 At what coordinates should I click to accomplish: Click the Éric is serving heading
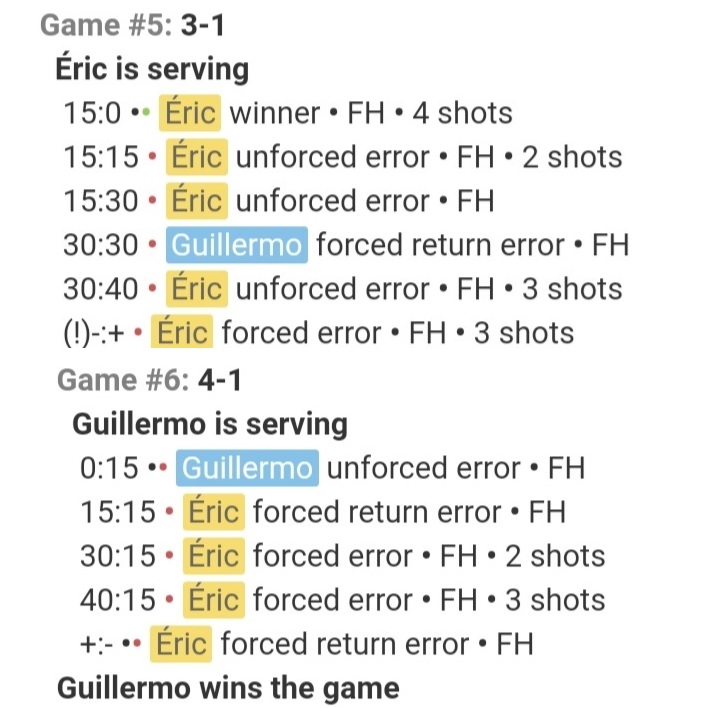click(152, 69)
